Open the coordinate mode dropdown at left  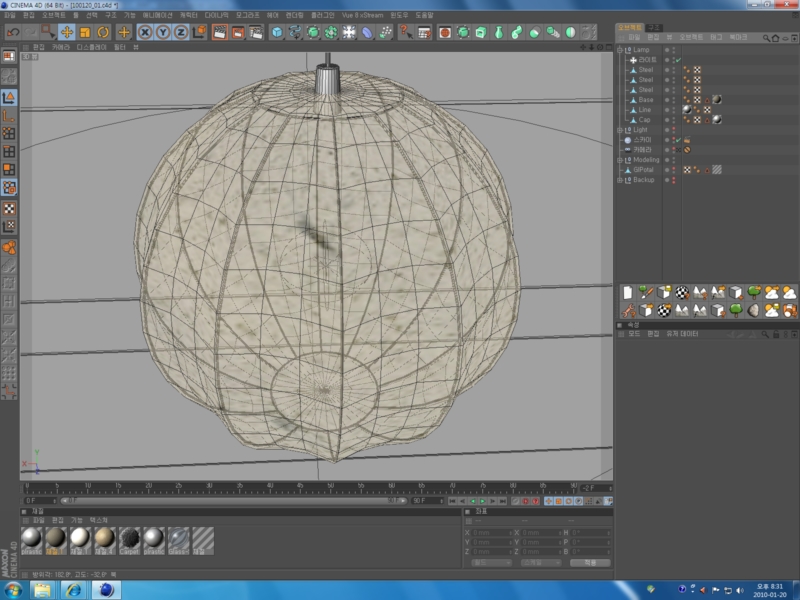click(x=491, y=562)
